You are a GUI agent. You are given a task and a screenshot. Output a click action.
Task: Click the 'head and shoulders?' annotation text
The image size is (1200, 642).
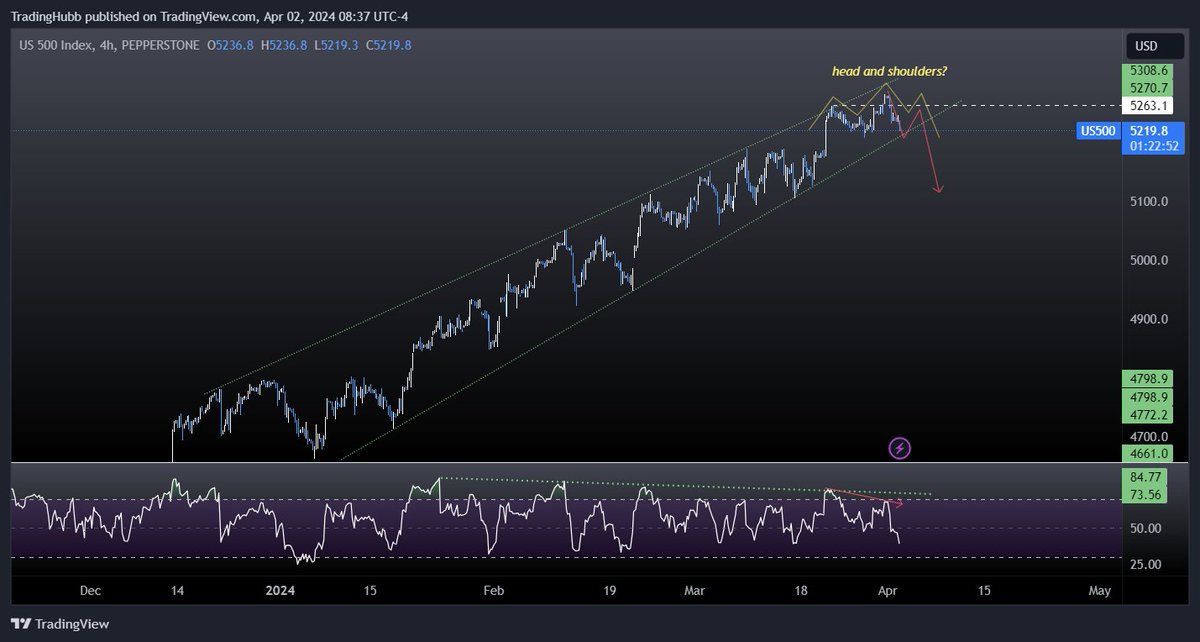[x=889, y=71]
